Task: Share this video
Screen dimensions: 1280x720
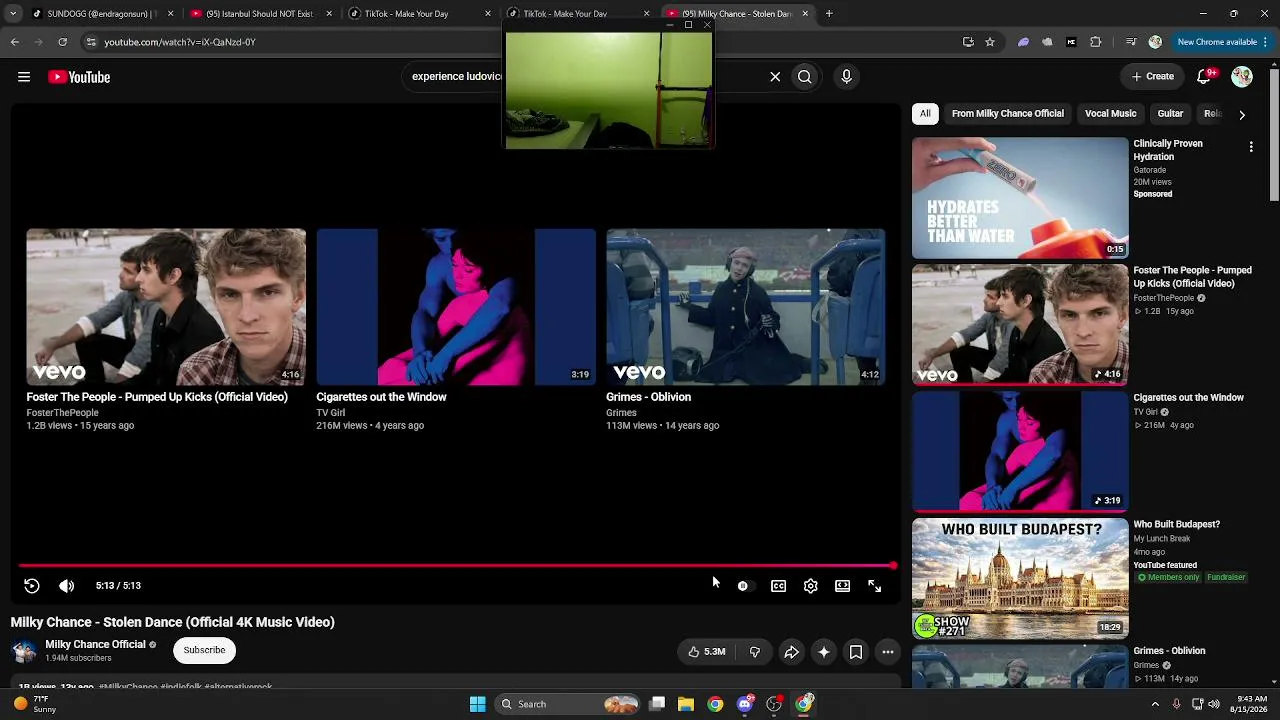Action: pos(791,652)
